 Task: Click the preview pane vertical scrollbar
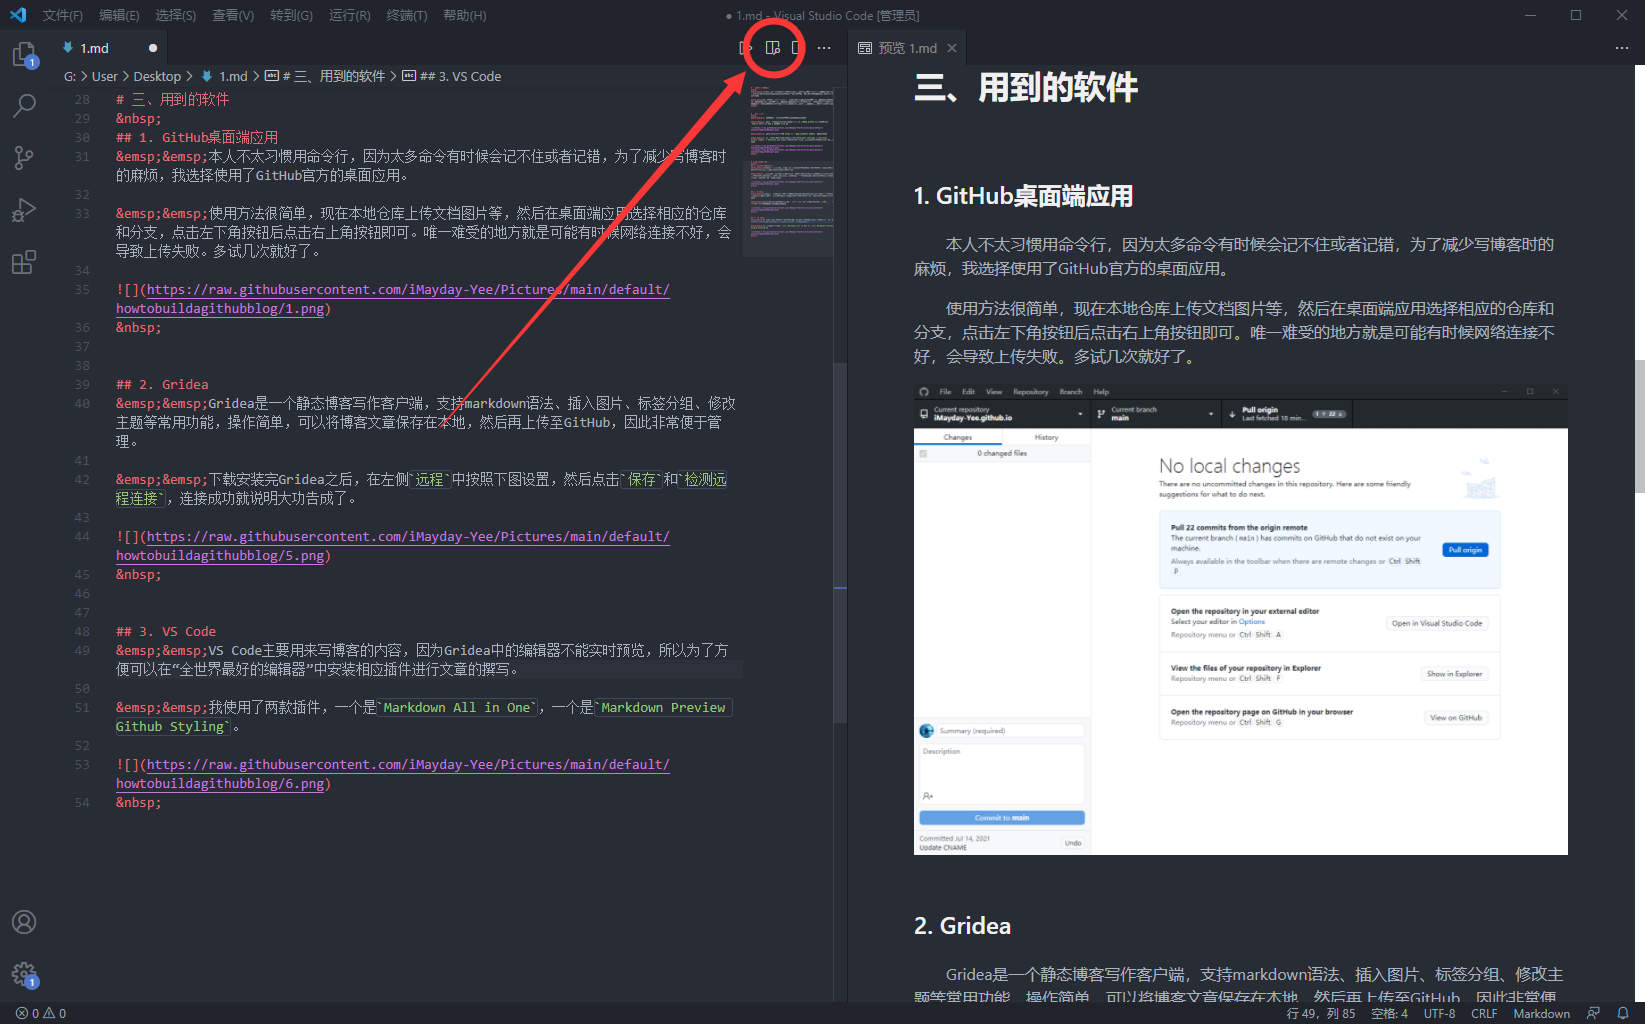(1639, 425)
